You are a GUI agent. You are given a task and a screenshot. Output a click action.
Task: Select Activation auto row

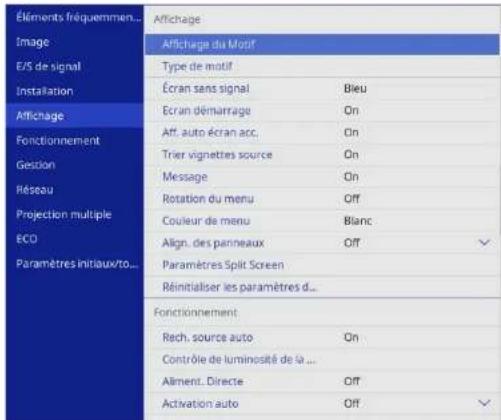pyautogui.click(x=322, y=403)
